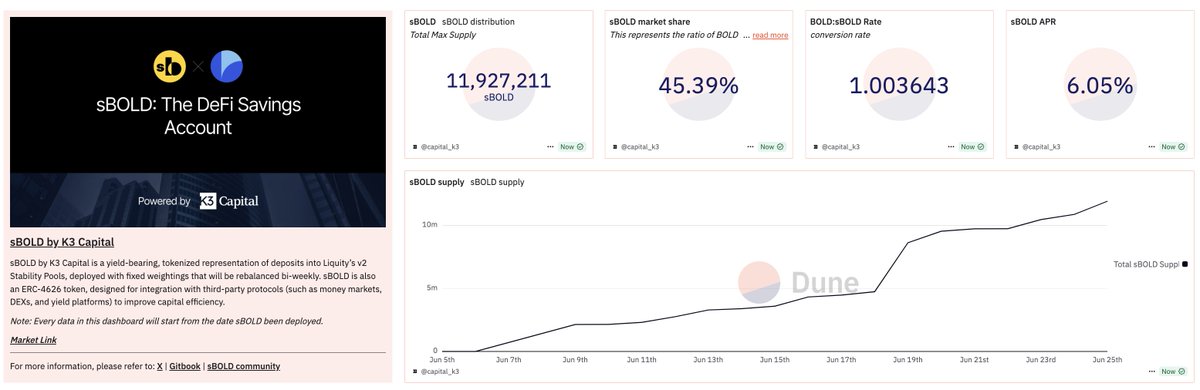Open three-dot menu on sBOLD distribution card
Screen dimensions: 1200x390
coord(549,147)
